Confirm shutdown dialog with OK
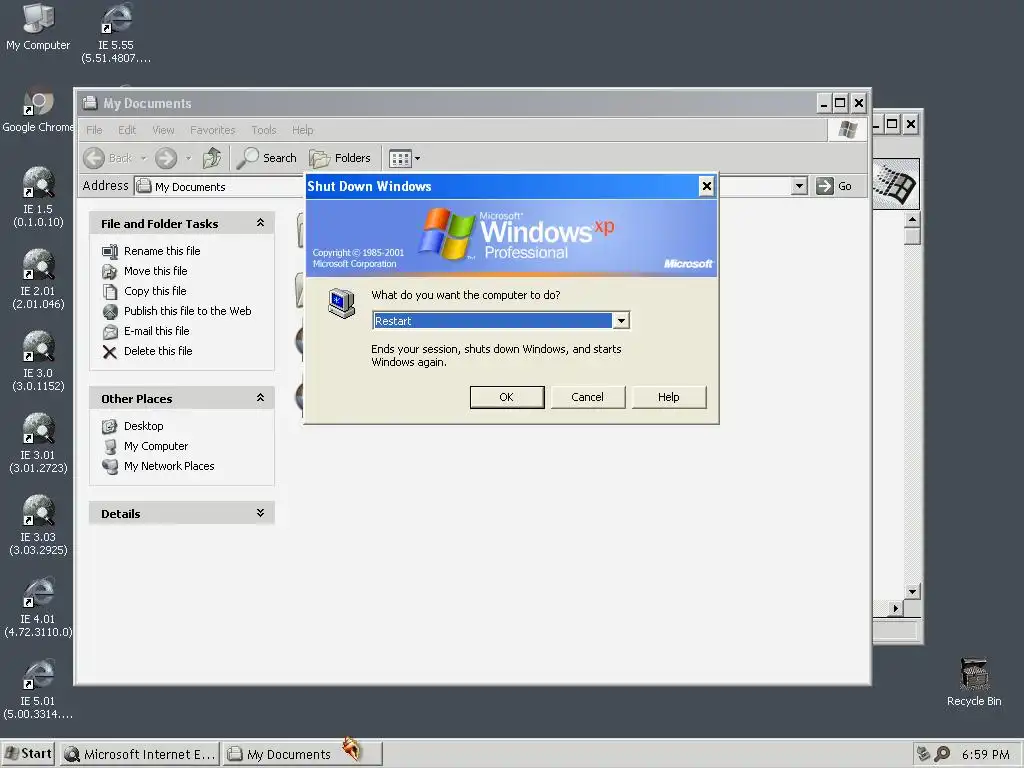 (x=507, y=397)
